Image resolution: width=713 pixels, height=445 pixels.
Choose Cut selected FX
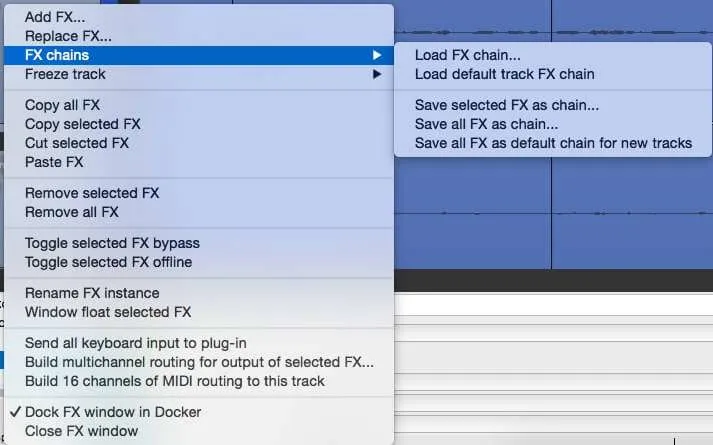pos(199,144)
